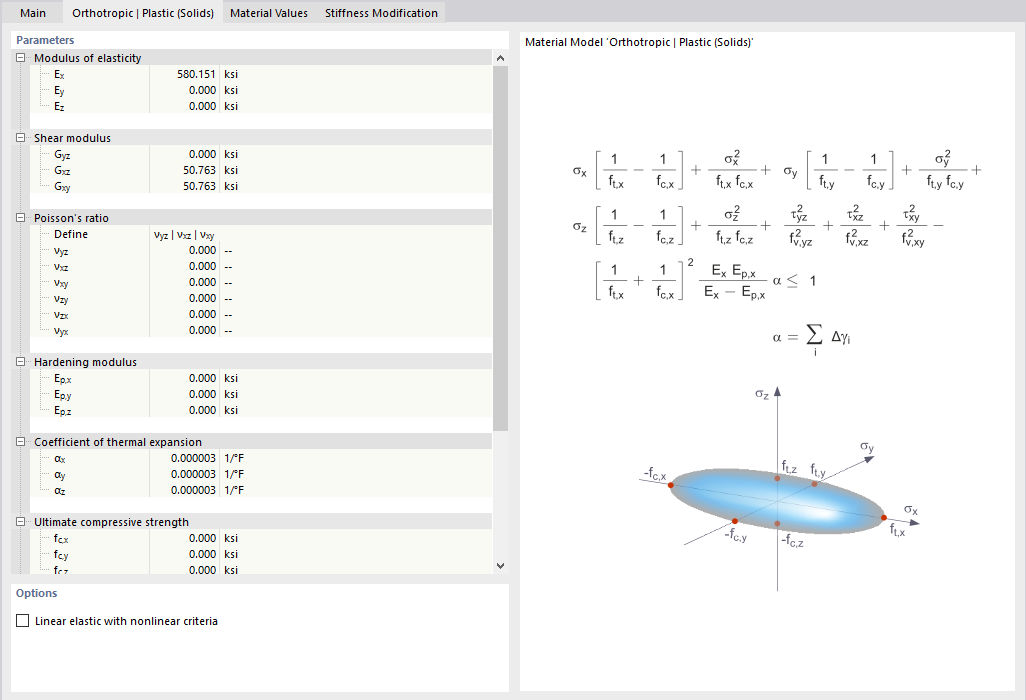Click the Define row label
This screenshot has height=700, width=1026.
(71, 234)
